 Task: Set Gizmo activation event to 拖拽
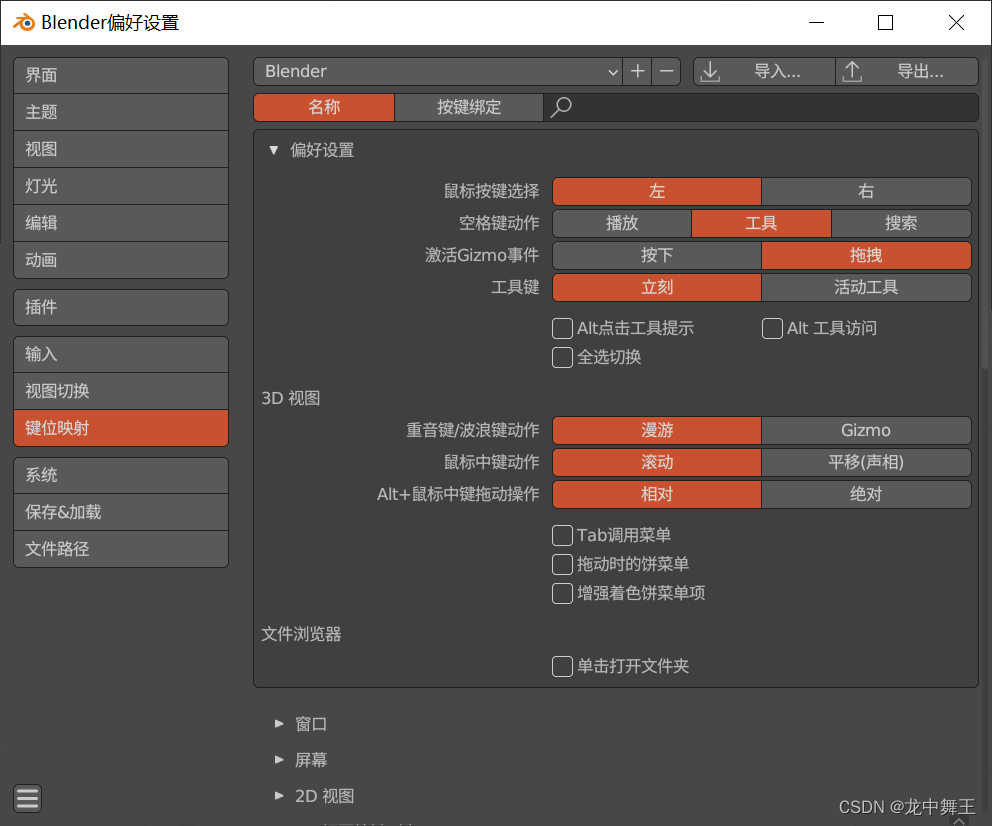[x=866, y=256]
